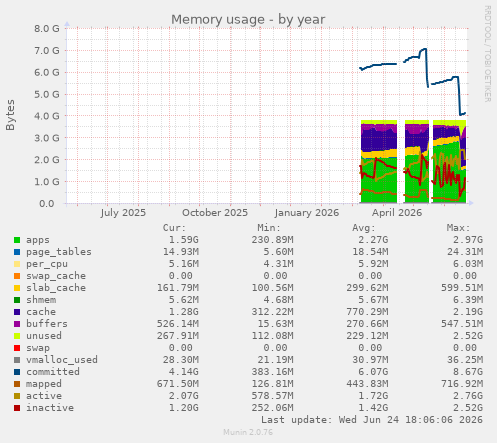
Task: Click apps current value 1.59G
Action: pos(183,240)
